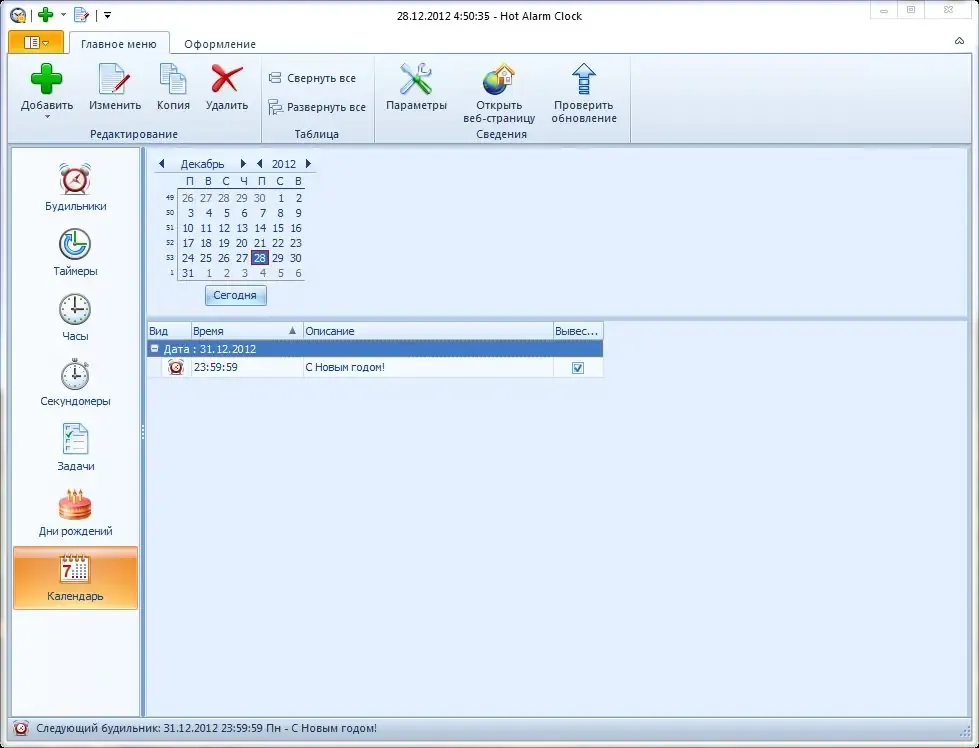Click Развернуть все in the ribbon
Image resolution: width=979 pixels, height=748 pixels.
(317, 107)
